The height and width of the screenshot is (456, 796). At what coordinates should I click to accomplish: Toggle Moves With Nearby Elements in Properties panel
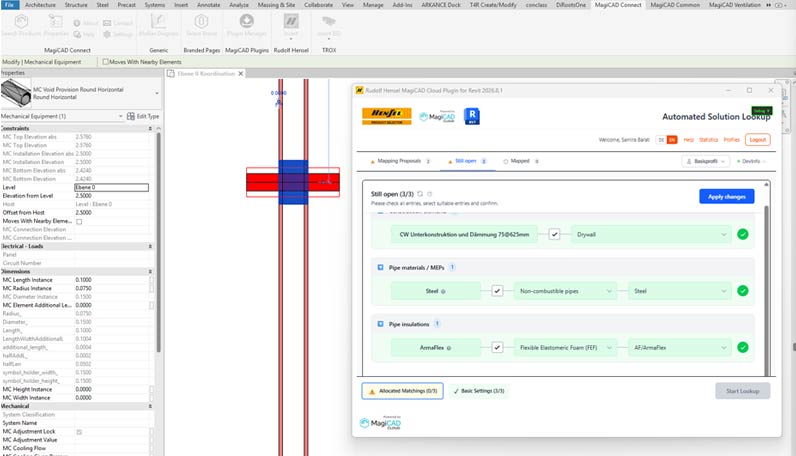[x=79, y=221]
